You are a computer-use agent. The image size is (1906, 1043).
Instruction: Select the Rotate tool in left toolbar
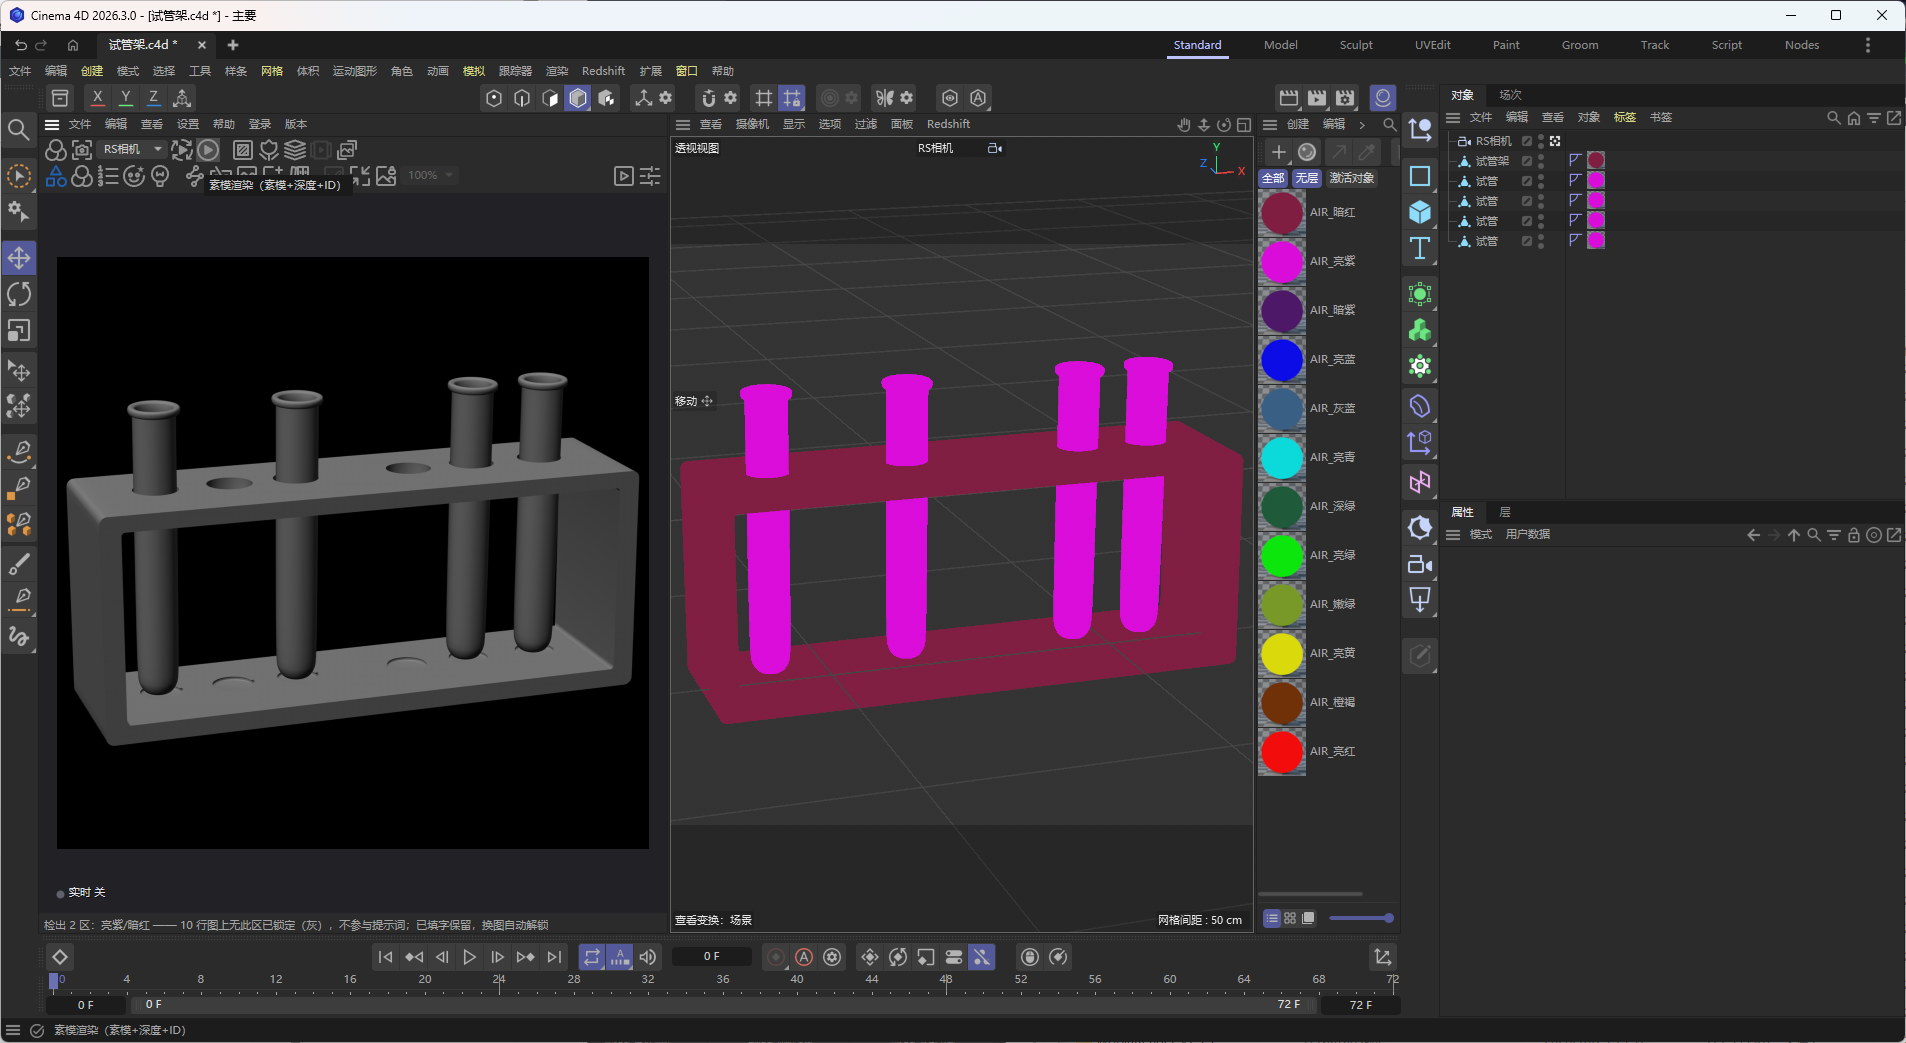(19, 294)
